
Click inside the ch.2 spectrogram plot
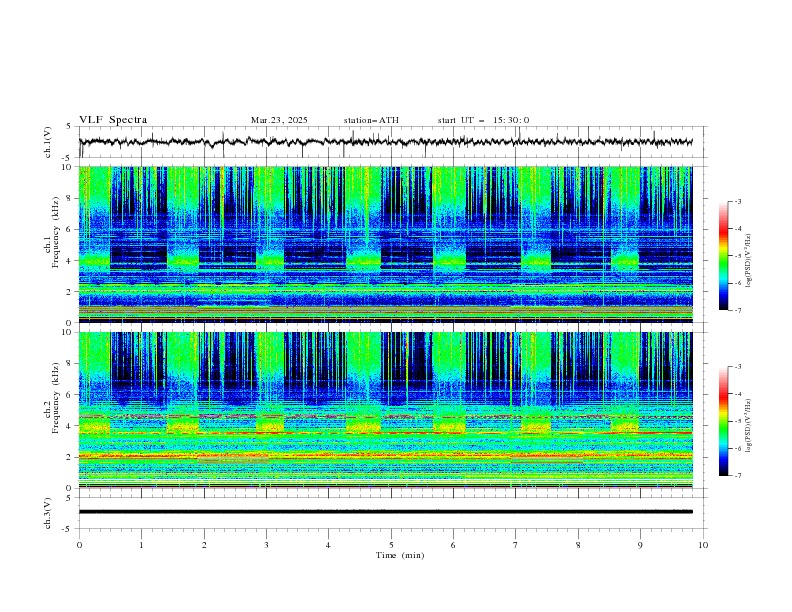pyautogui.click(x=385, y=410)
